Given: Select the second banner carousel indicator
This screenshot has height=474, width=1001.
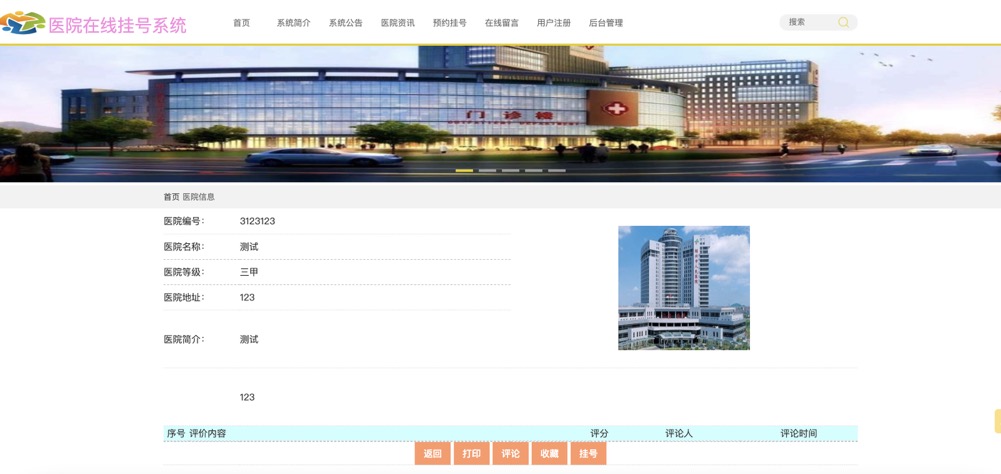Looking at the screenshot, I should point(487,171).
